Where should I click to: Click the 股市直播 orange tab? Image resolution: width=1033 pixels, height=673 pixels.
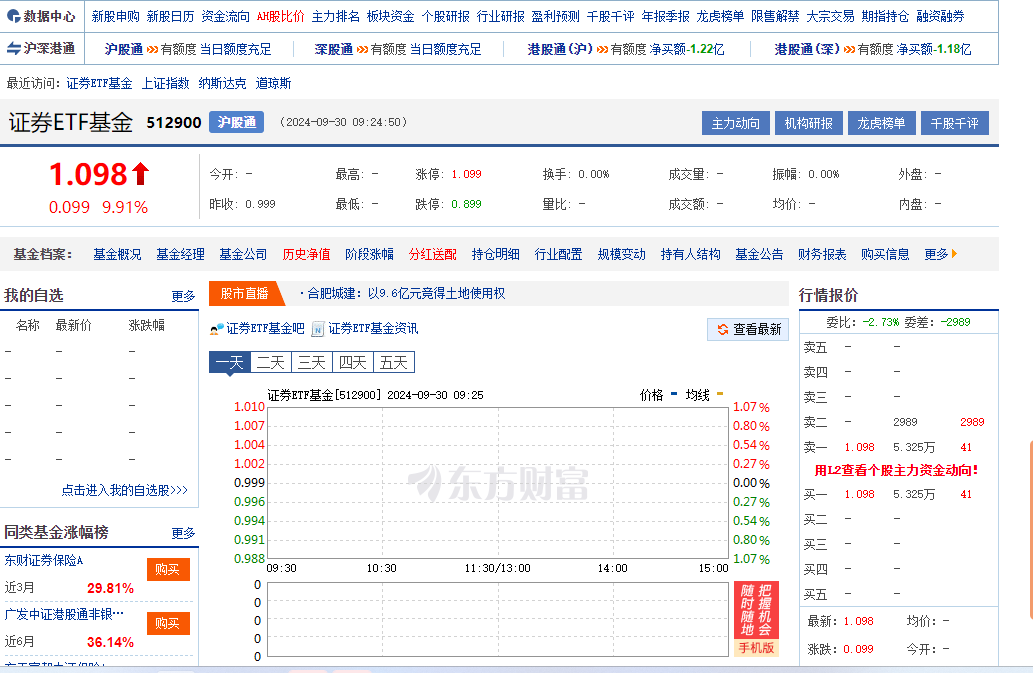(244, 294)
